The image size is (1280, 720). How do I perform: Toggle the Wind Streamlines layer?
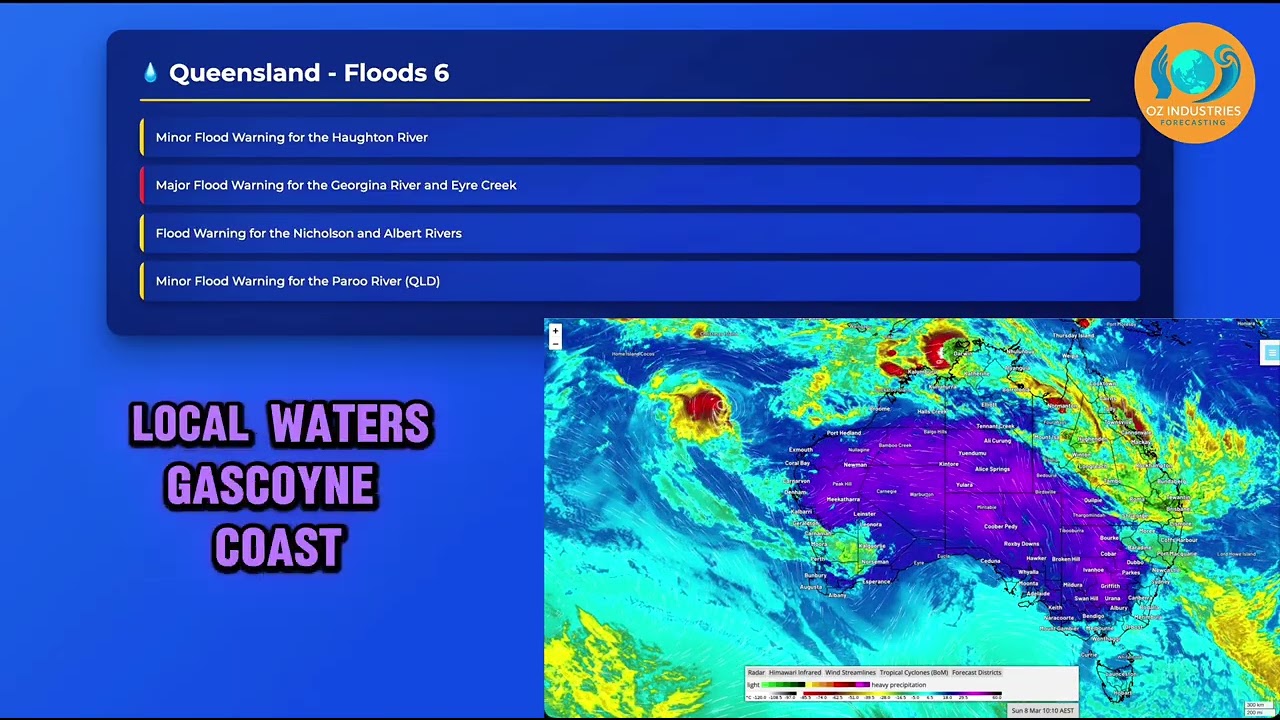click(850, 672)
